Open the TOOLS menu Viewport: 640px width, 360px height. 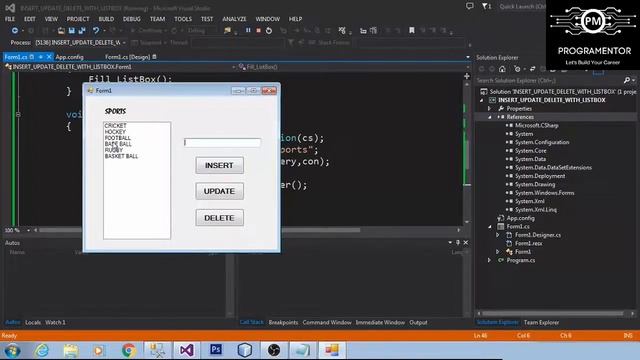183,19
